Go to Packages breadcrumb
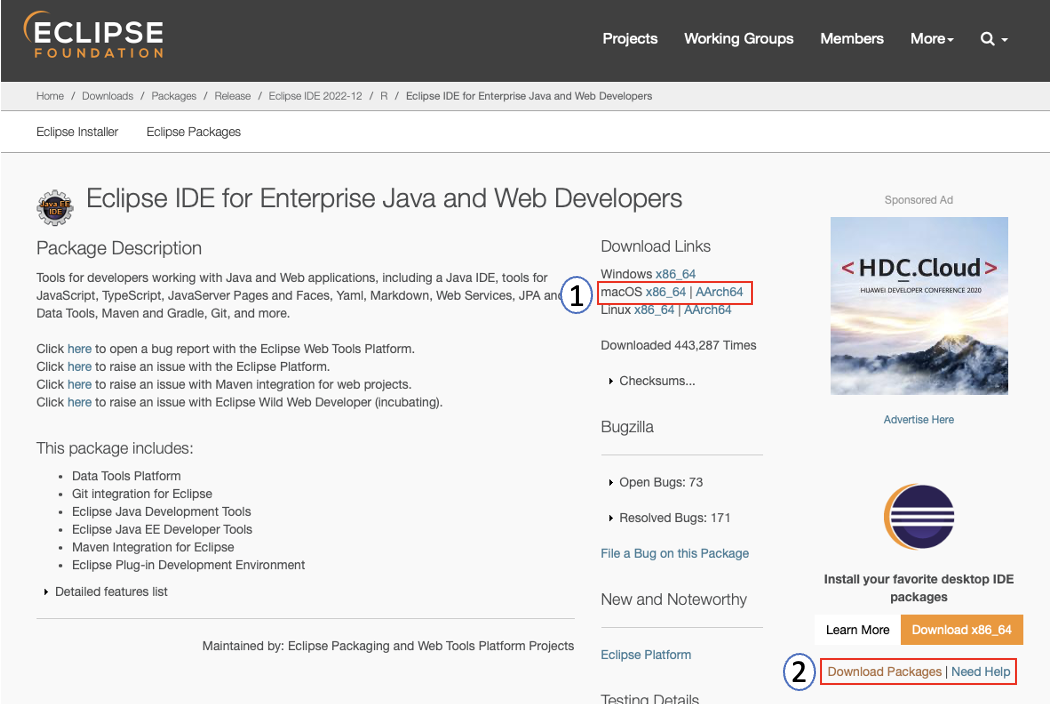Viewport: 1058px width, 704px height. click(173, 96)
